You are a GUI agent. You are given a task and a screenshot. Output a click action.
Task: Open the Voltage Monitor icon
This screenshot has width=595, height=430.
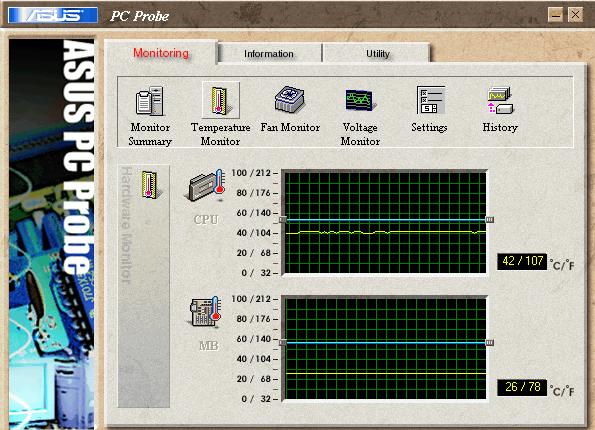click(360, 101)
